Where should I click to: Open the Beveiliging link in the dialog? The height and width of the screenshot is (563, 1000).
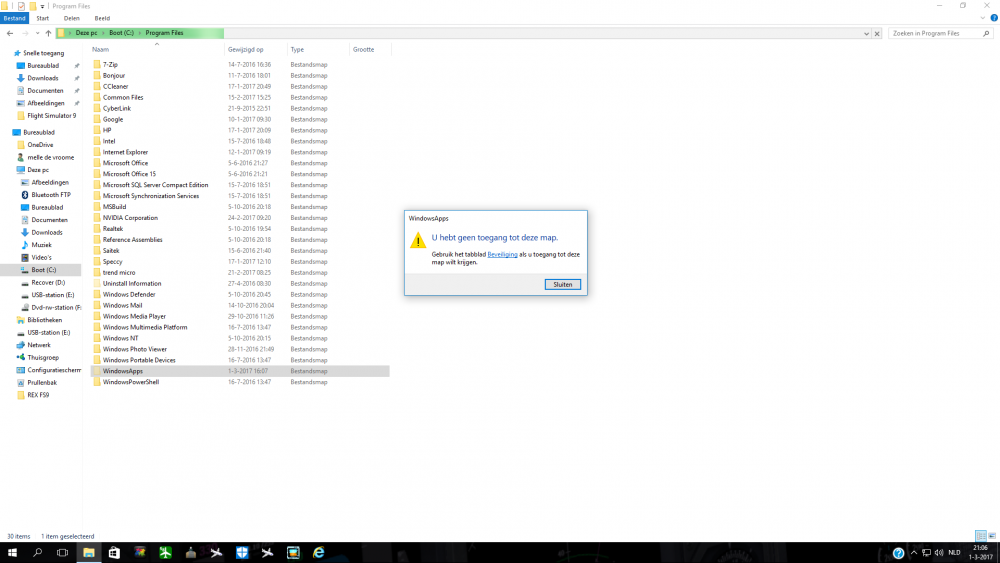(x=502, y=254)
